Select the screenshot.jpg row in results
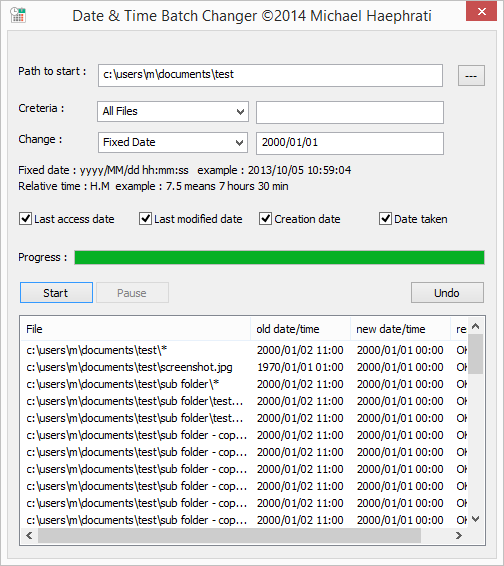This screenshot has width=504, height=566. 244,367
